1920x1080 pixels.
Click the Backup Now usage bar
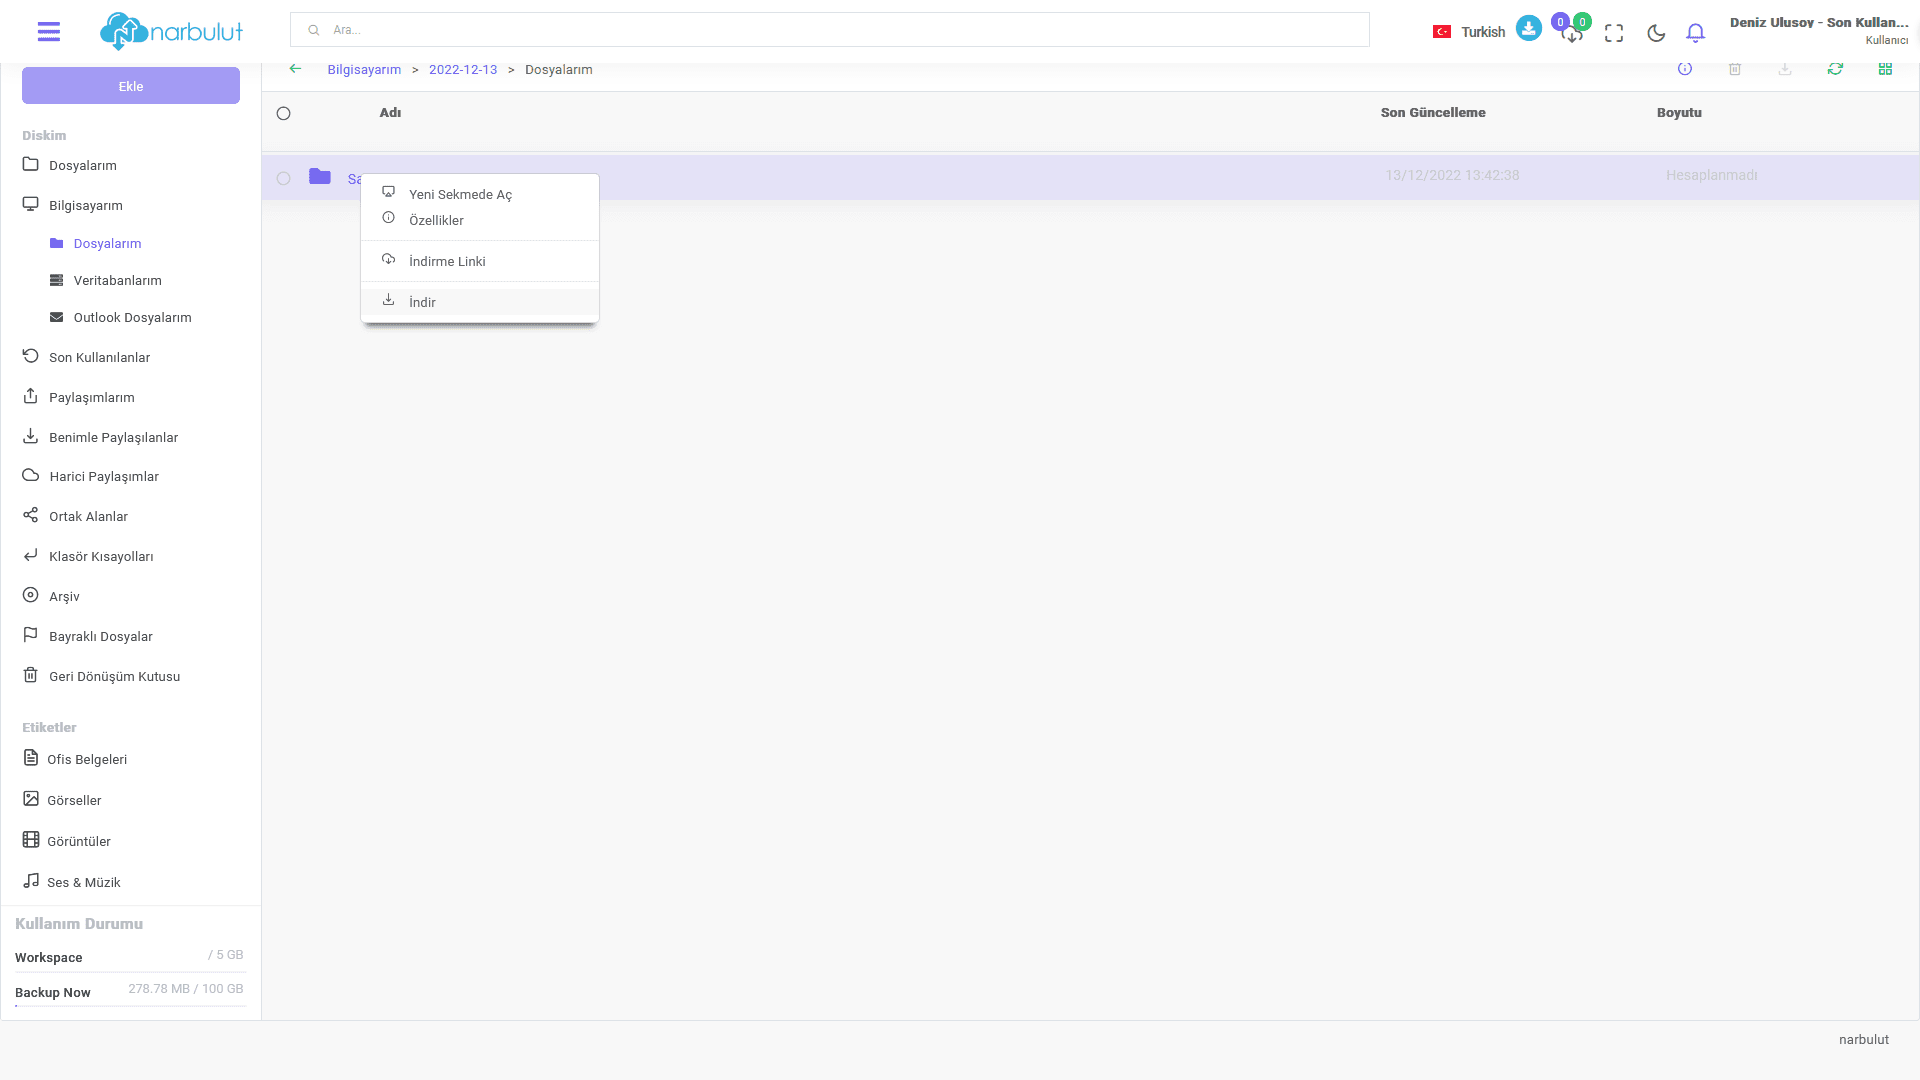130,1004
